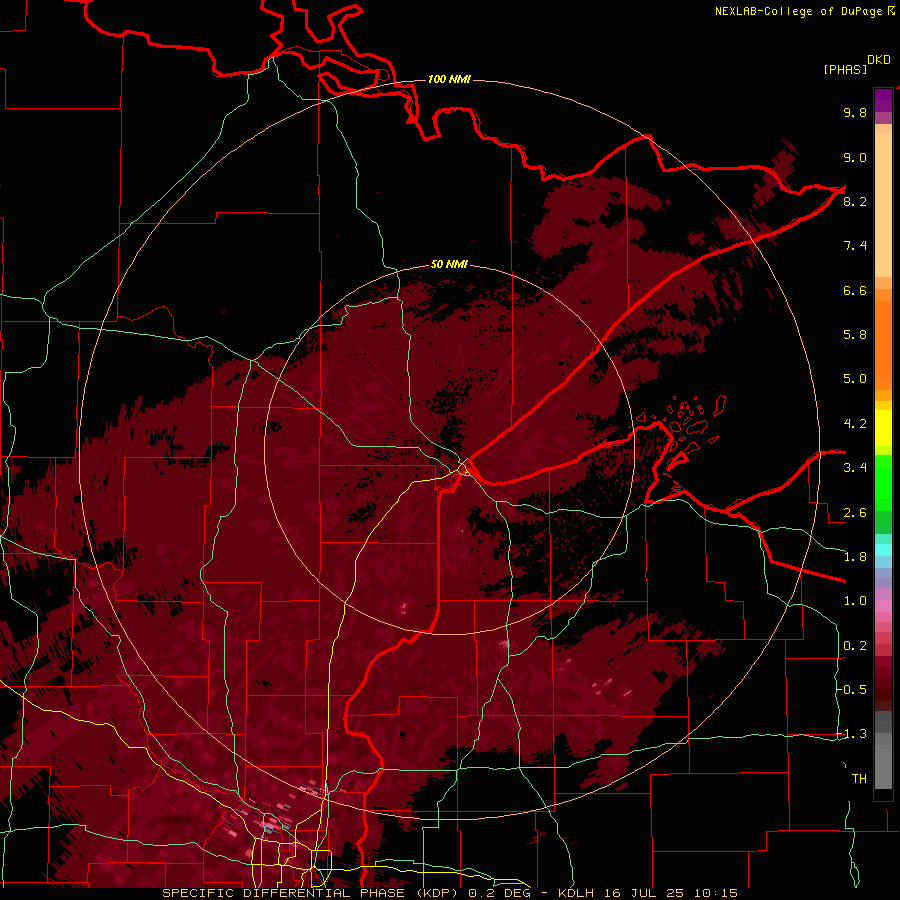This screenshot has width=900, height=900.
Task: Click the 6.6 value on the color scale
Action: (x=855, y=290)
